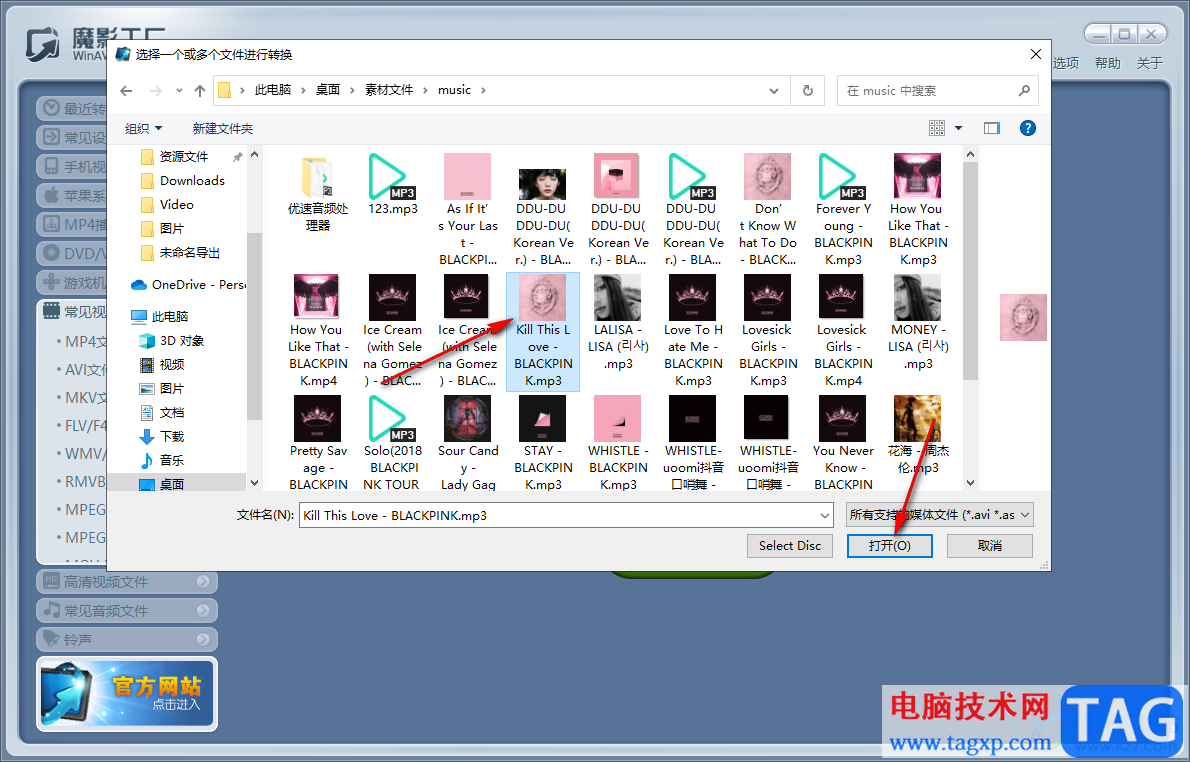Select Video folder in sidebar
Viewport: 1190px width, 762px height.
[x=176, y=204]
